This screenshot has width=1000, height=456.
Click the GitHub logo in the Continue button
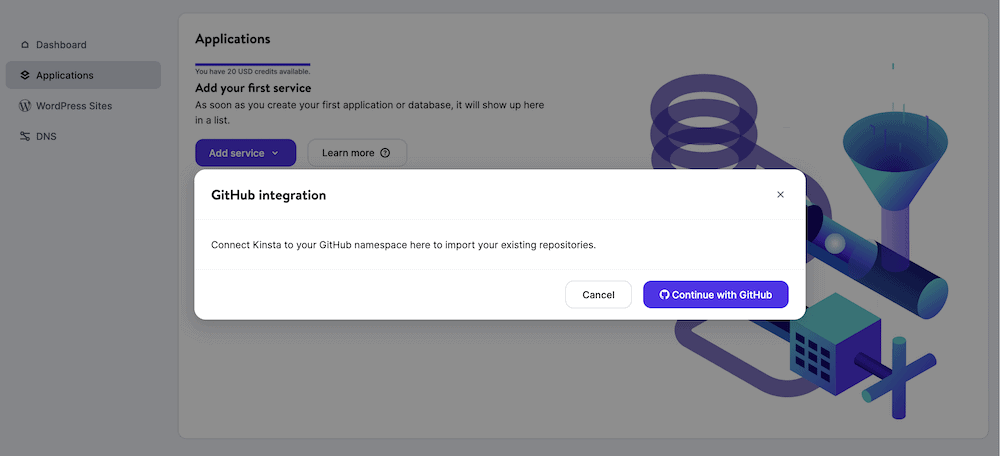point(664,295)
